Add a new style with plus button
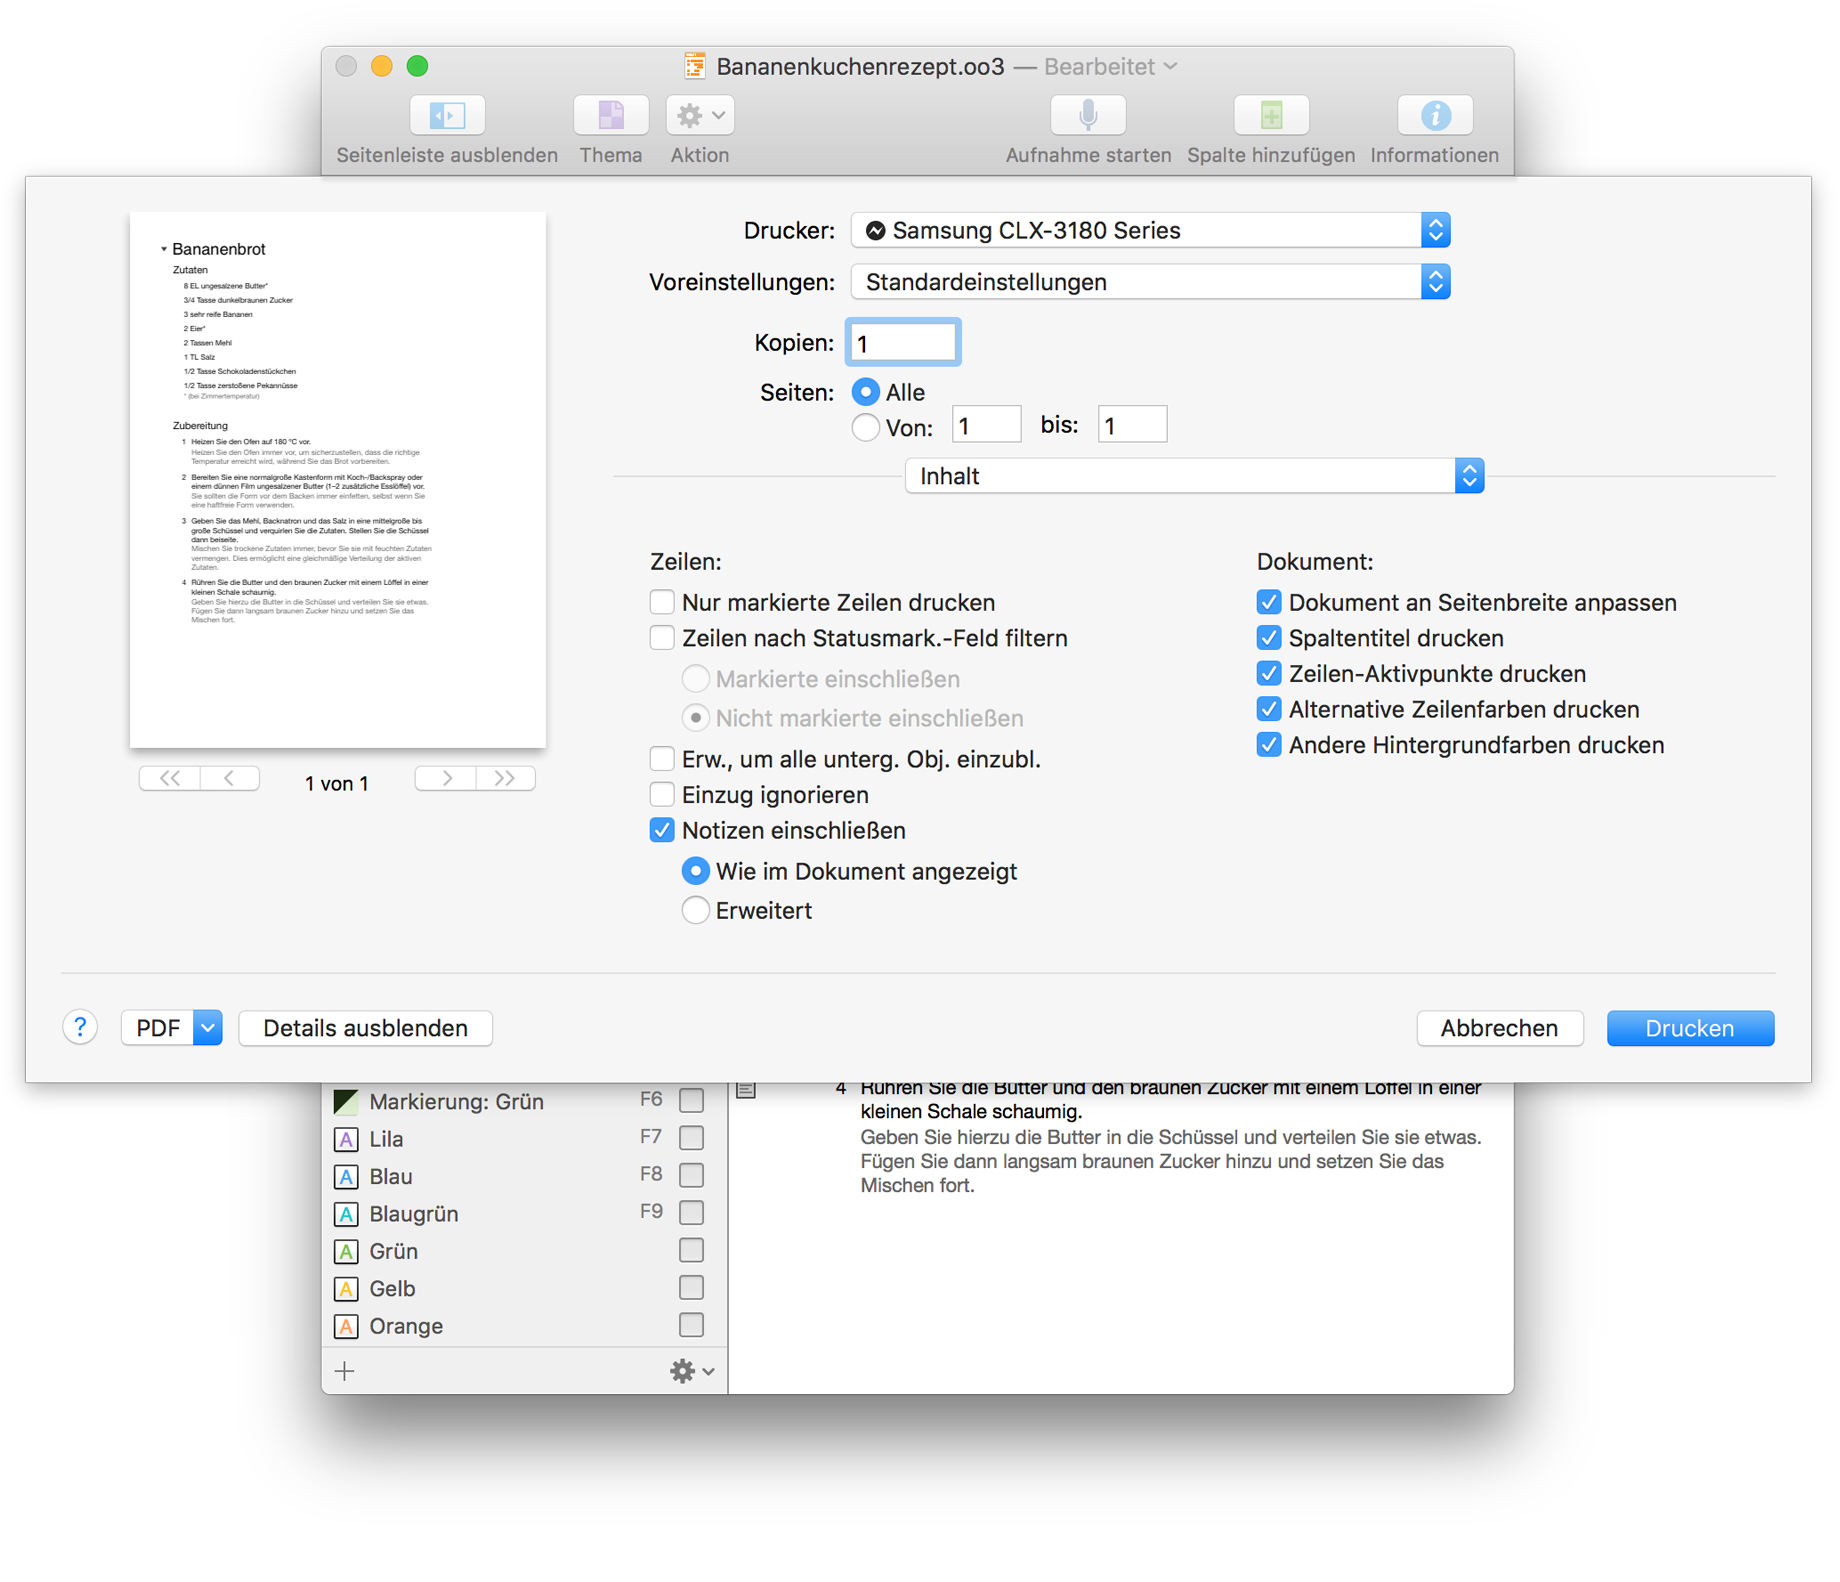The width and height of the screenshot is (1840, 1582). click(345, 1370)
